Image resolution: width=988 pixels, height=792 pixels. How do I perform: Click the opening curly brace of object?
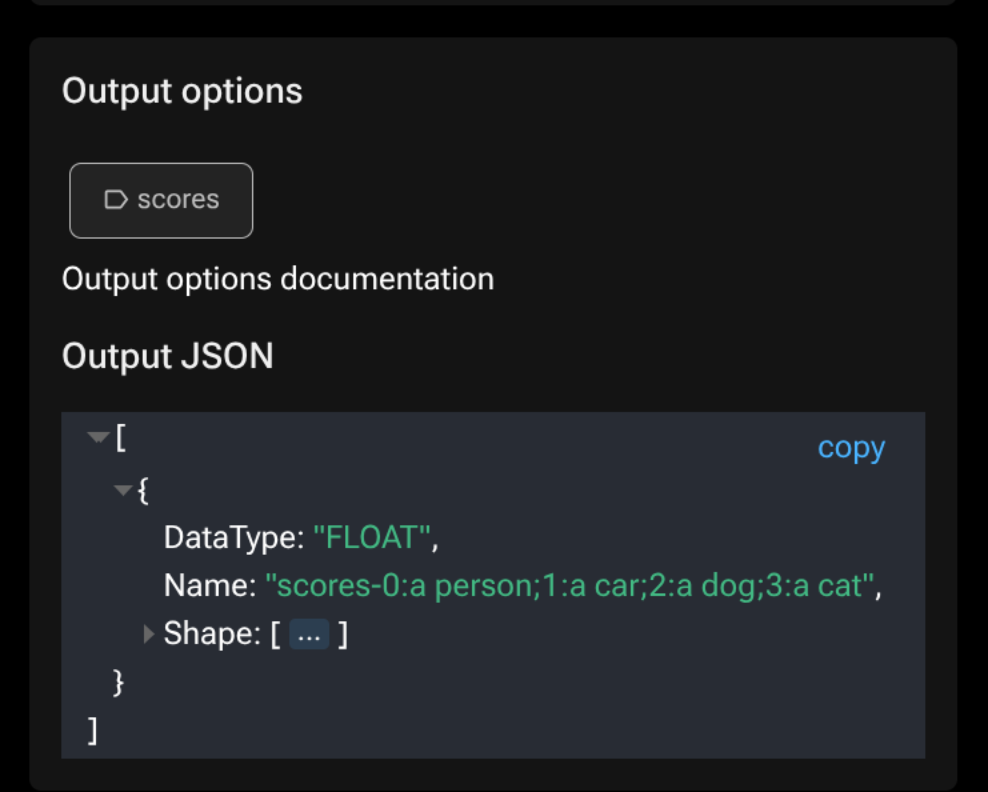[143, 490]
